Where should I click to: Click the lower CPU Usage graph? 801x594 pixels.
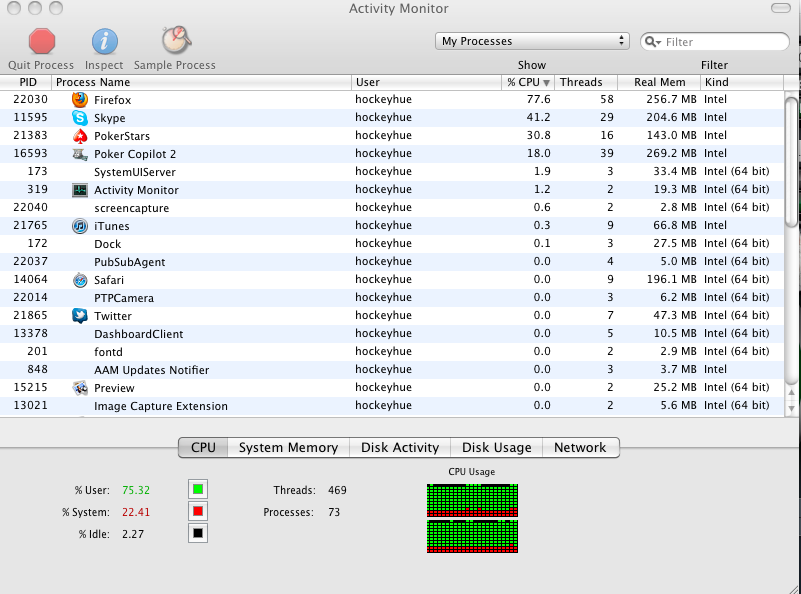click(x=473, y=536)
